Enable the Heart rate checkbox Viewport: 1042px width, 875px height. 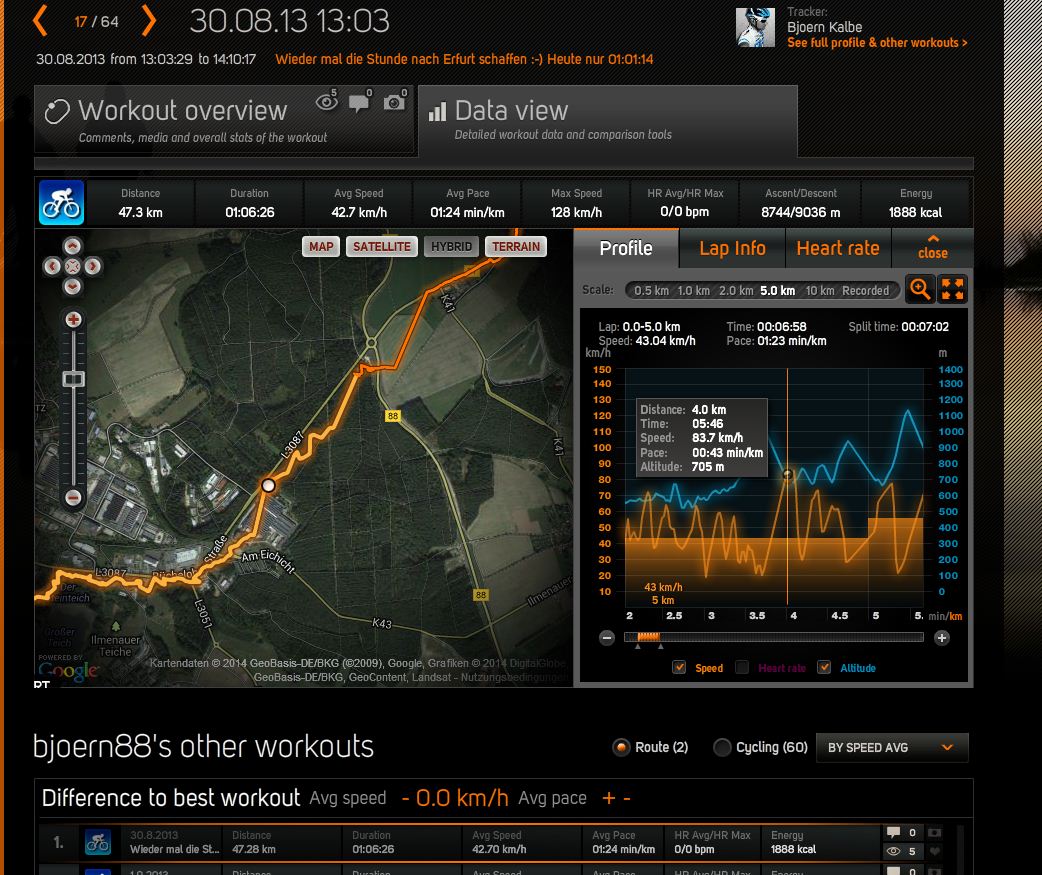coord(742,667)
